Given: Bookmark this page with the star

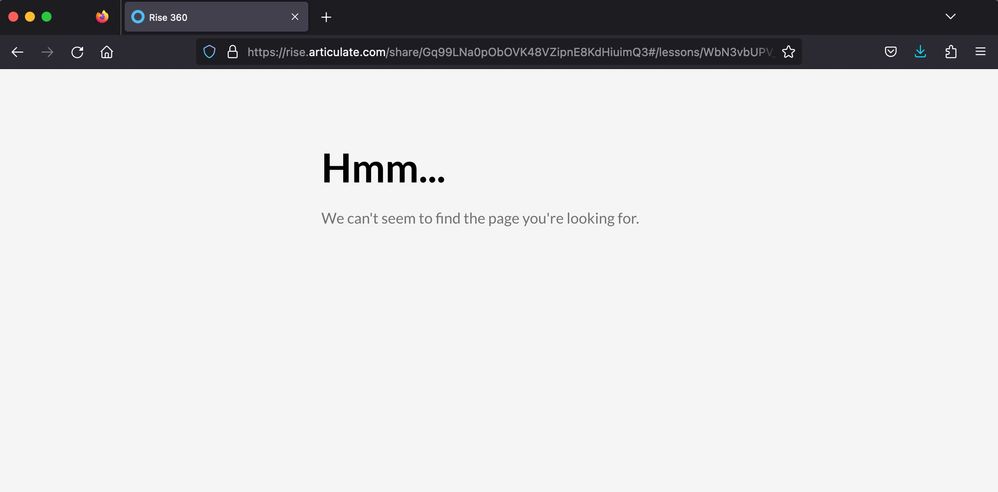Looking at the screenshot, I should 788,52.
